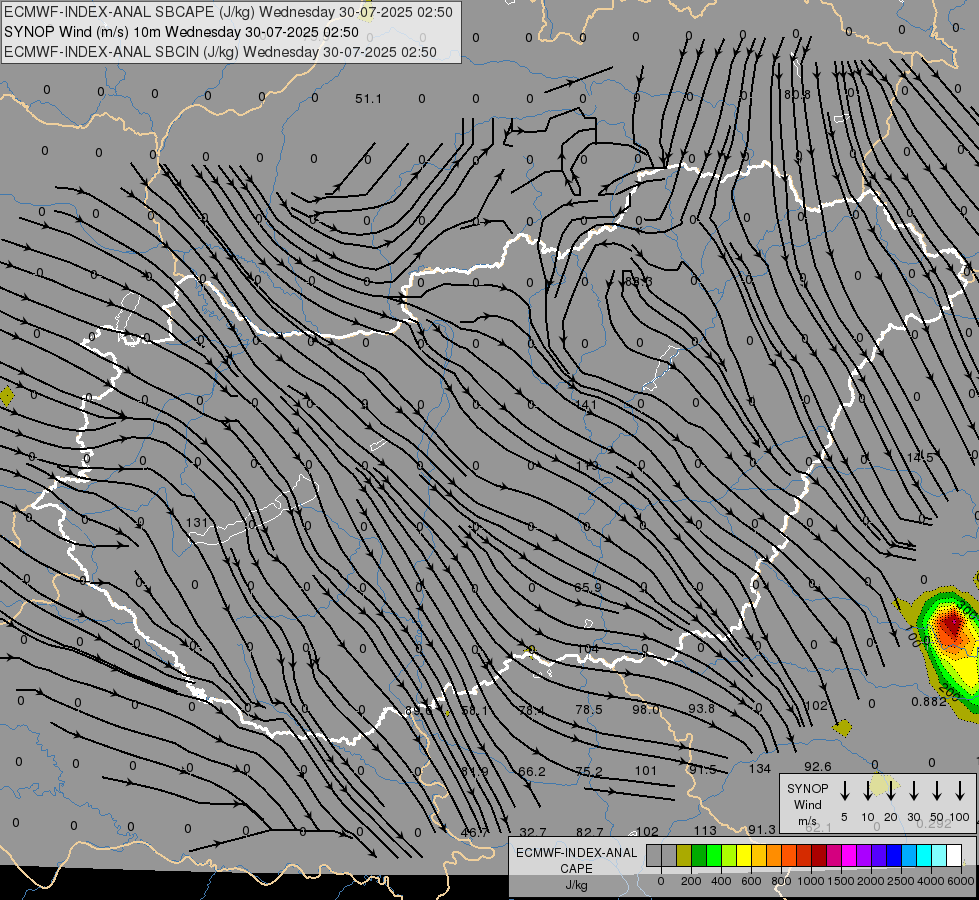Click the wind arrow above 30 in SYNOP legend
Image resolution: width=979 pixels, height=900 pixels.
pyautogui.click(x=913, y=790)
